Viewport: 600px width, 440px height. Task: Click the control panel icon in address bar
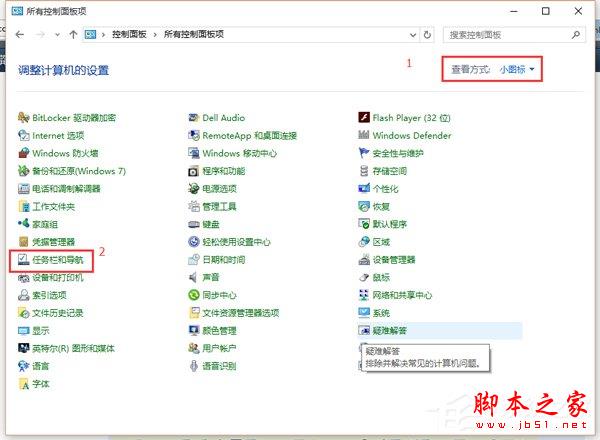pyautogui.click(x=90, y=35)
